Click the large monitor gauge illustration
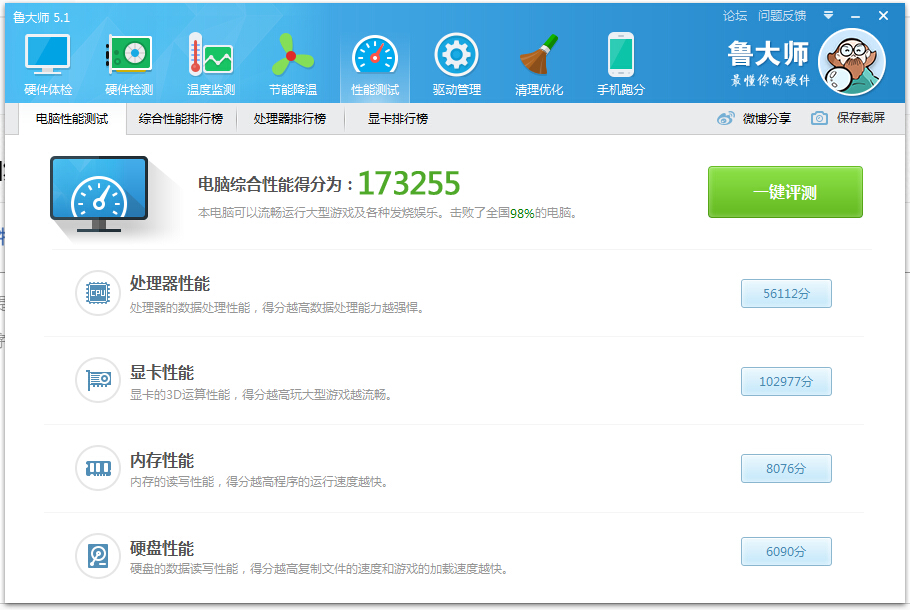The image size is (910, 610). point(99,194)
